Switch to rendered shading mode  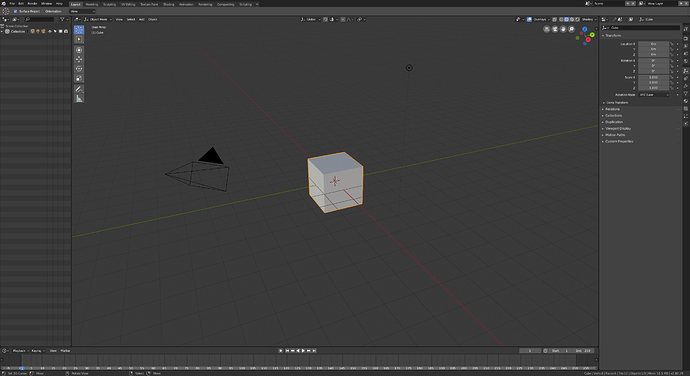coord(577,19)
